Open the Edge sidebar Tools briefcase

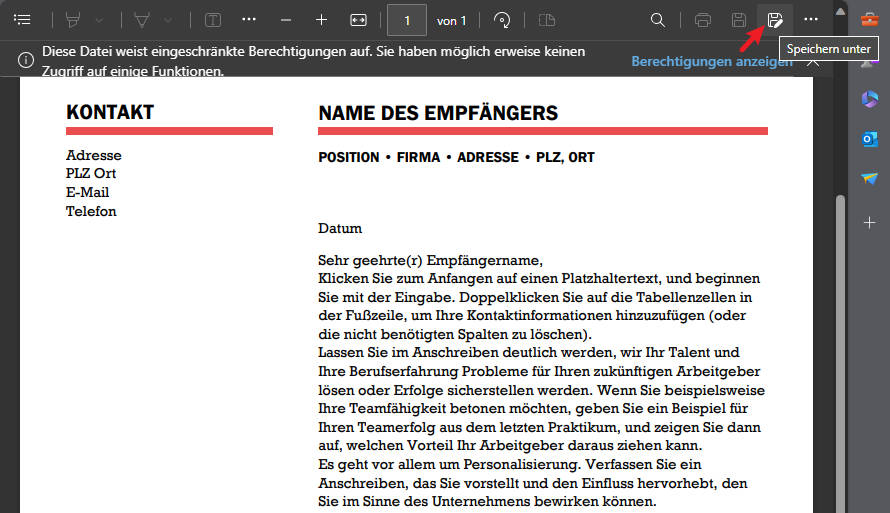click(x=869, y=20)
